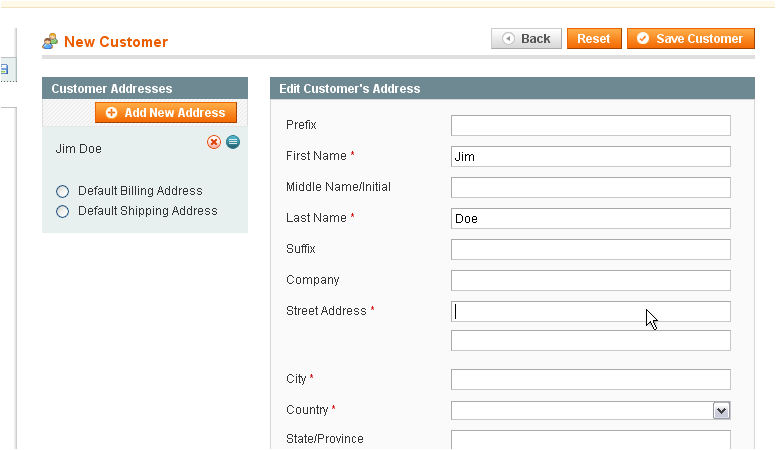
Task: Click the City input field
Action: click(x=590, y=379)
